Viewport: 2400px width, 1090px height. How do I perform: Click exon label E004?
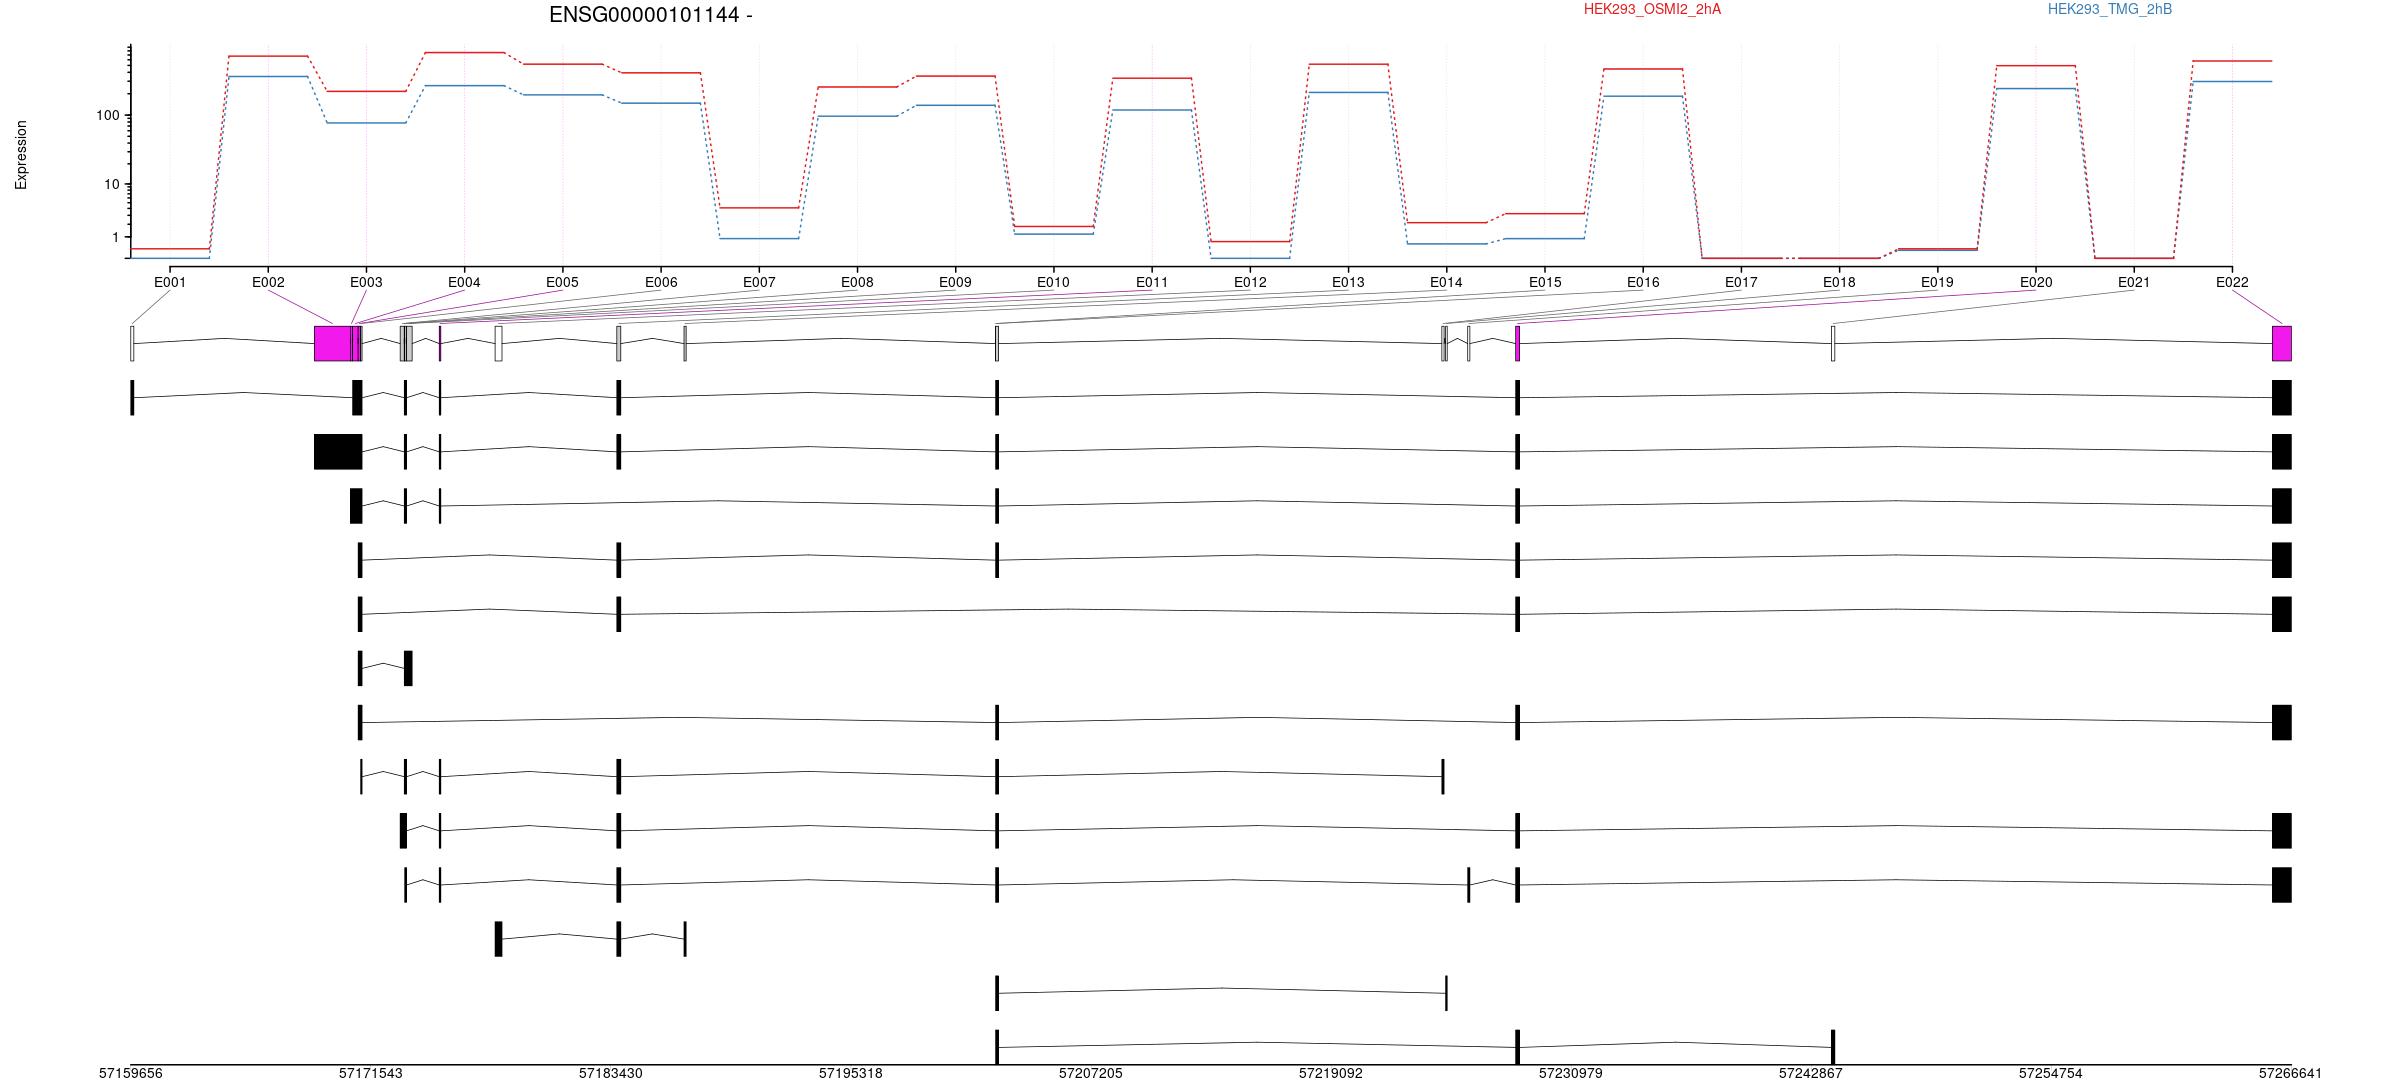pos(464,283)
